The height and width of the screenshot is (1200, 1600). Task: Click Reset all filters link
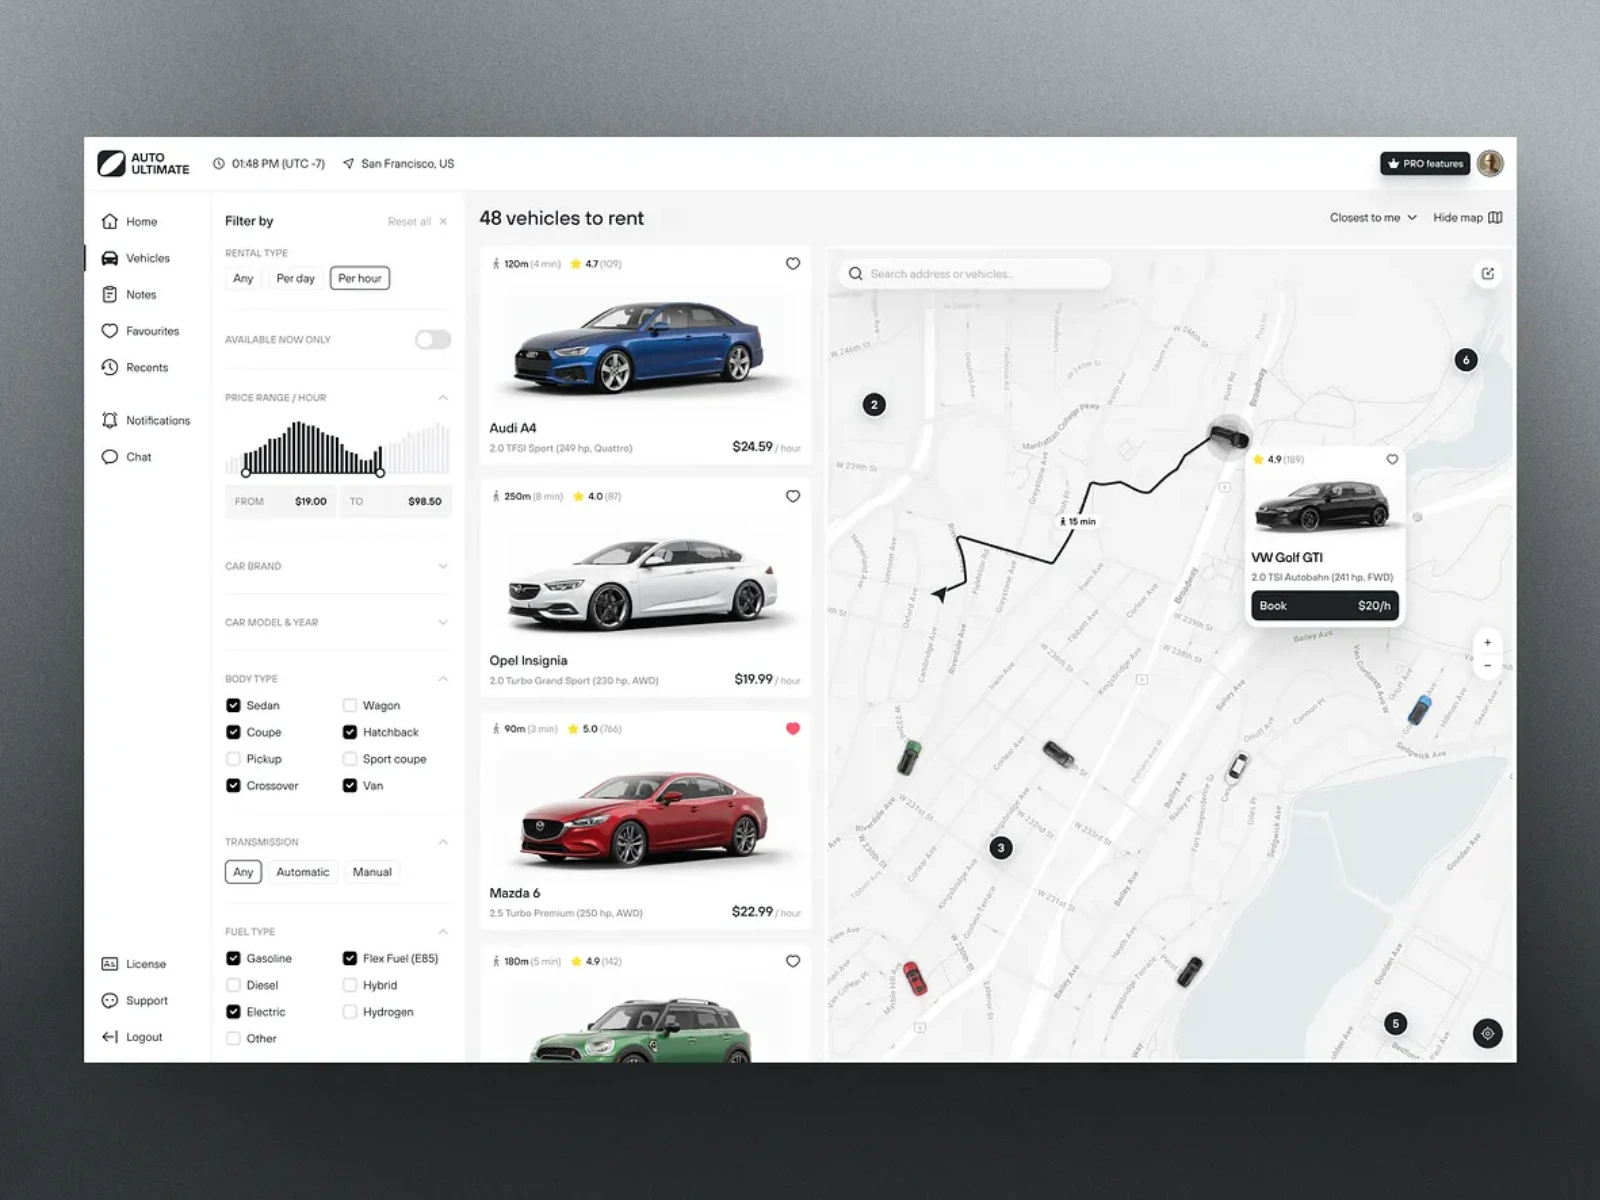click(x=409, y=222)
